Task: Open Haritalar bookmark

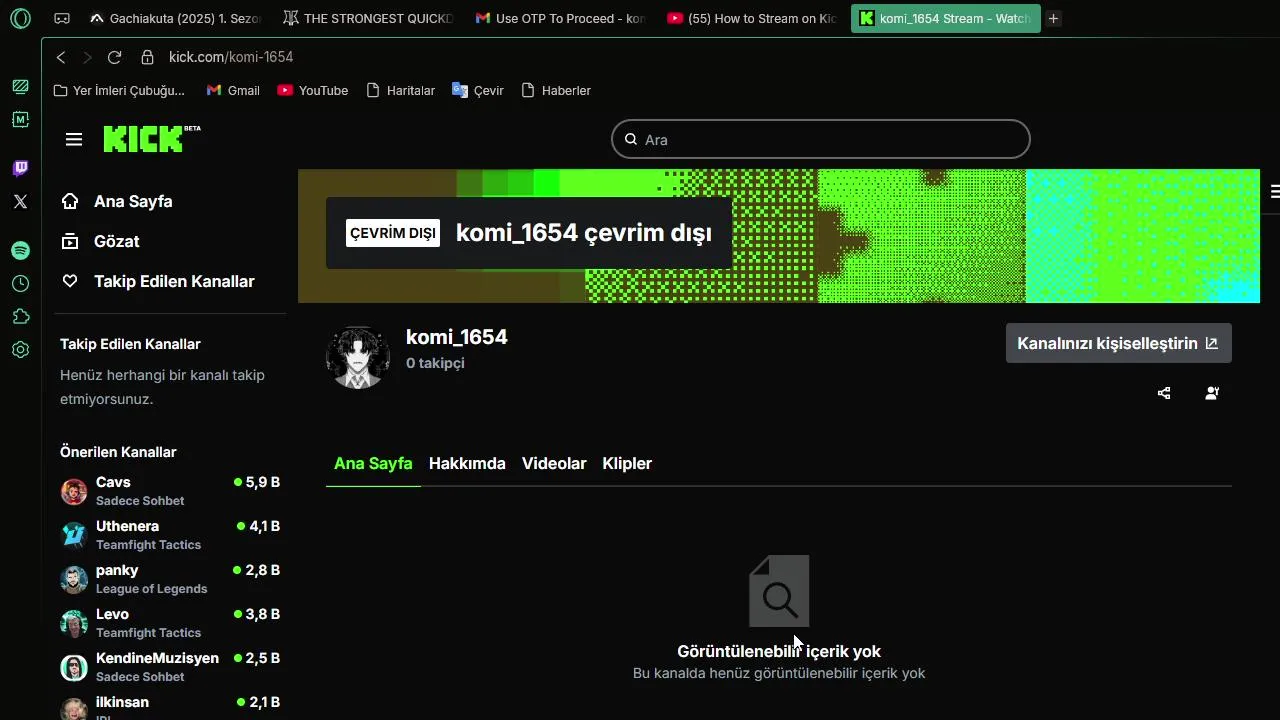Action: click(400, 90)
